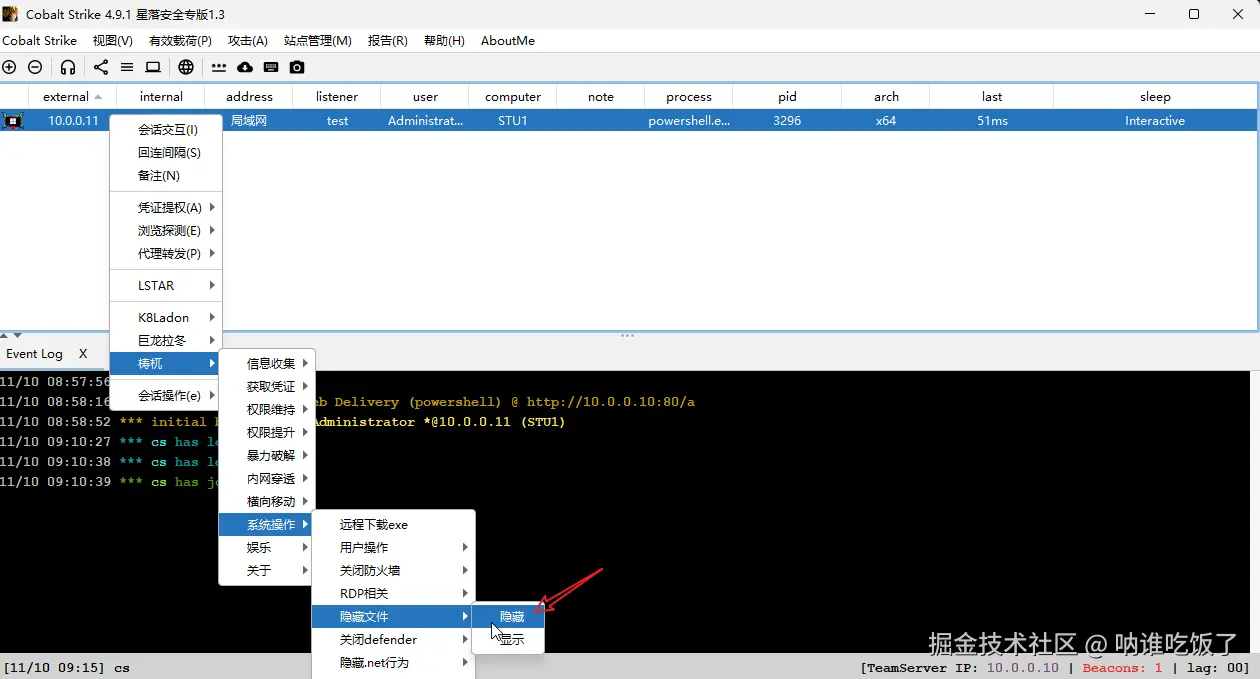Open the 娱乐 submenu
The height and width of the screenshot is (679, 1260).
(266, 548)
